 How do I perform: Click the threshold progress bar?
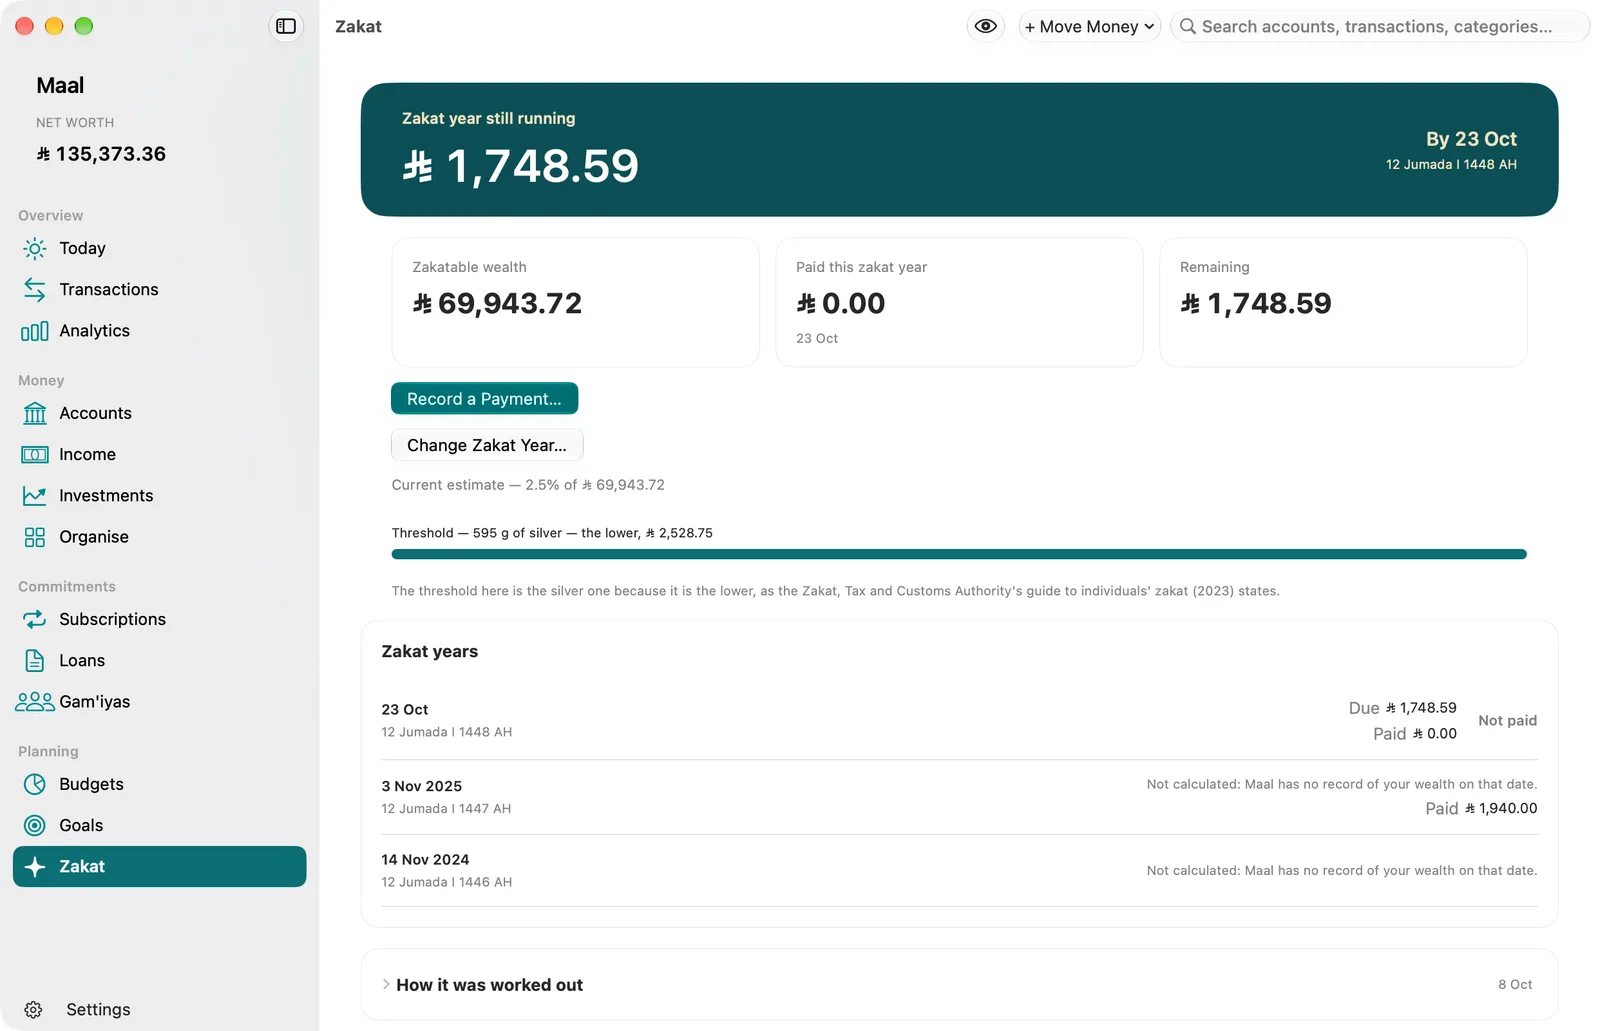point(959,554)
